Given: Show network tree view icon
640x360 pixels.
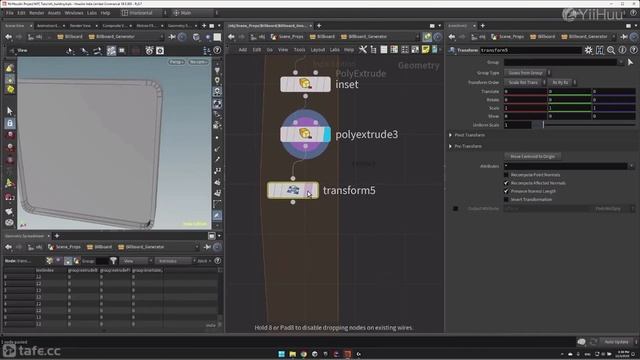Looking at the screenshot, I should coord(373,50).
